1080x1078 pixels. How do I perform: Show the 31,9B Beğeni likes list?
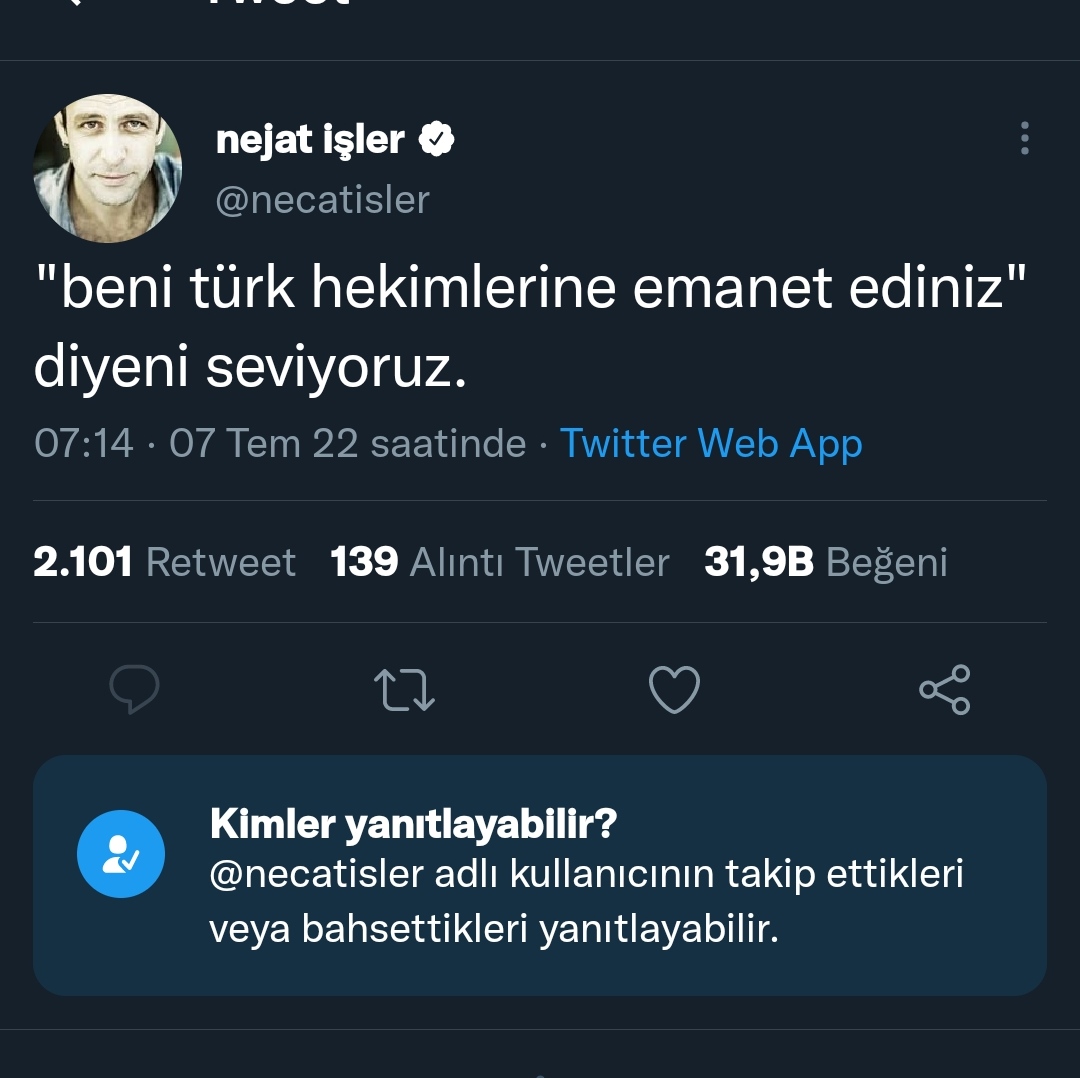(825, 562)
